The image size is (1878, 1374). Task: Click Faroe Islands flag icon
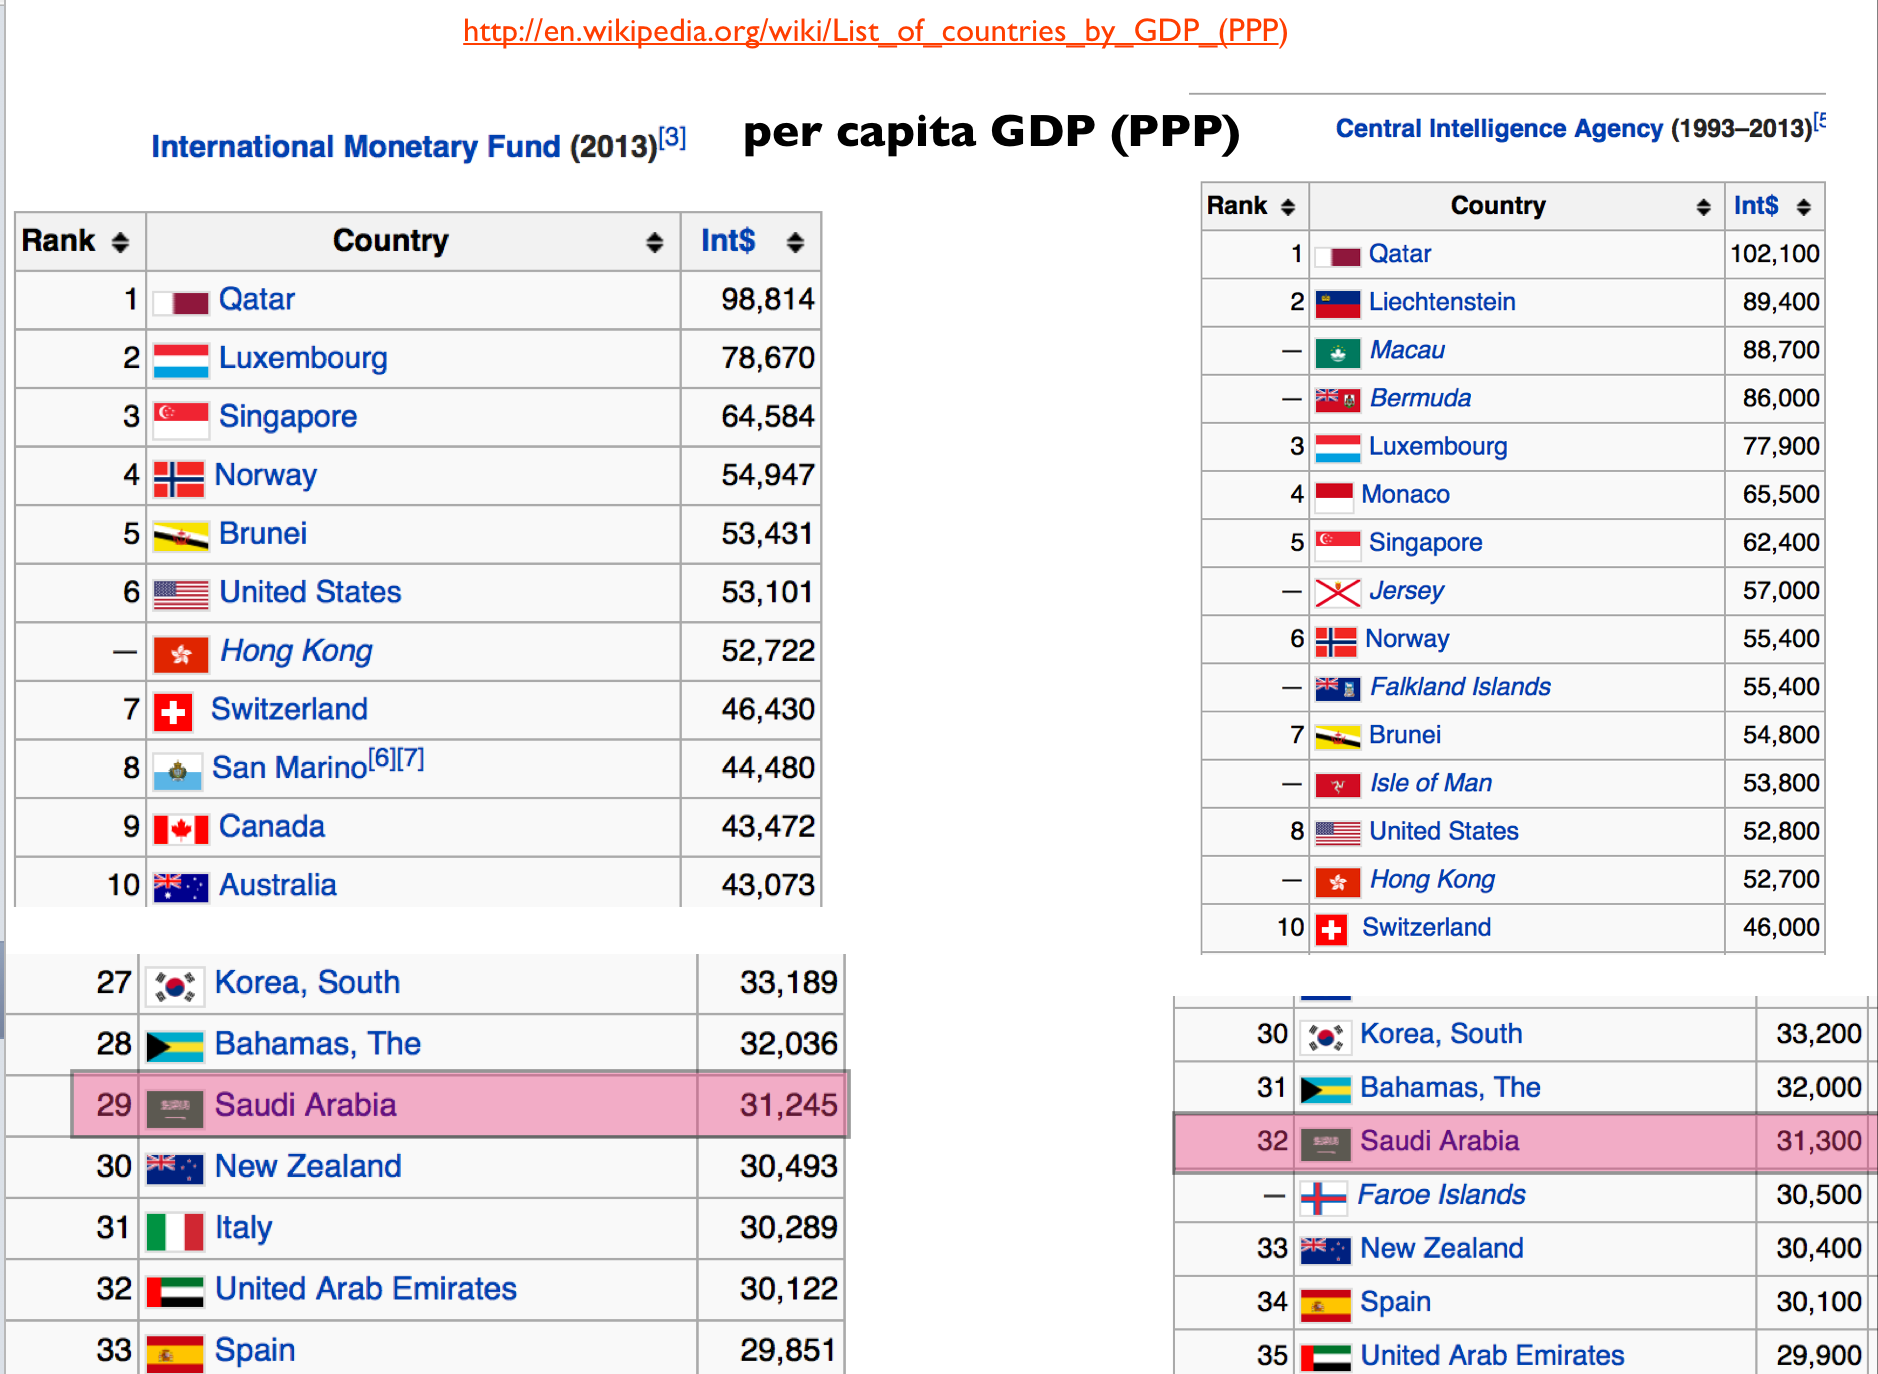[1324, 1197]
